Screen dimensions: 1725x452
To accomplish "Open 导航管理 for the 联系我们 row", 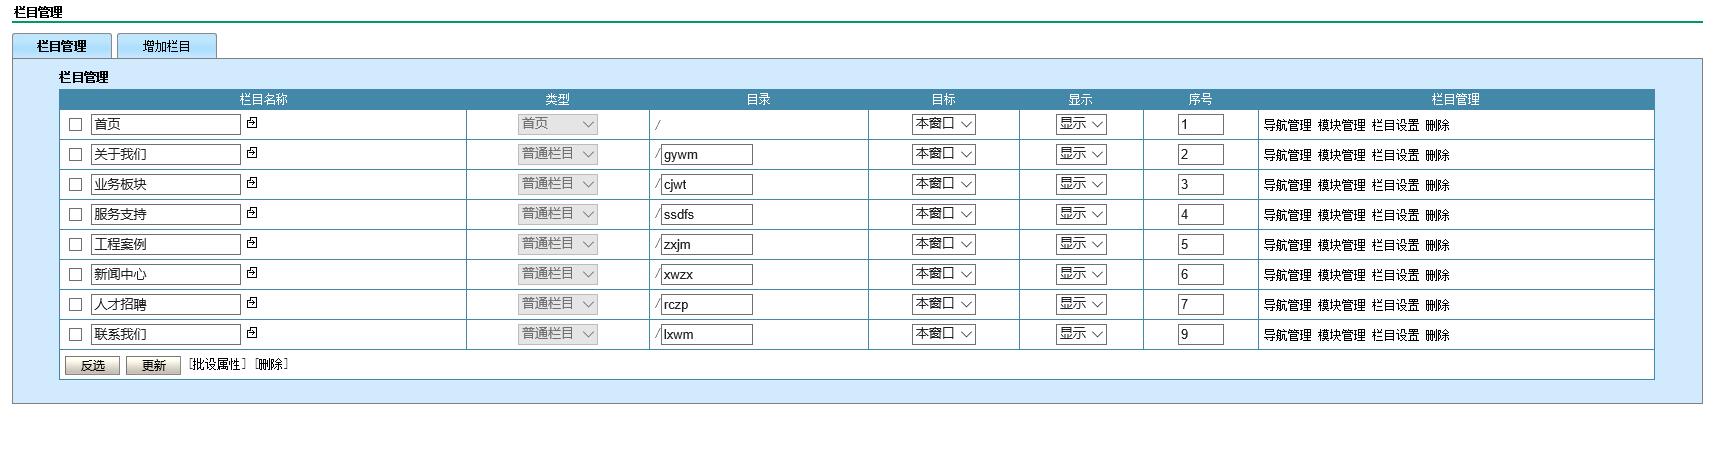I will pyautogui.click(x=1287, y=335).
